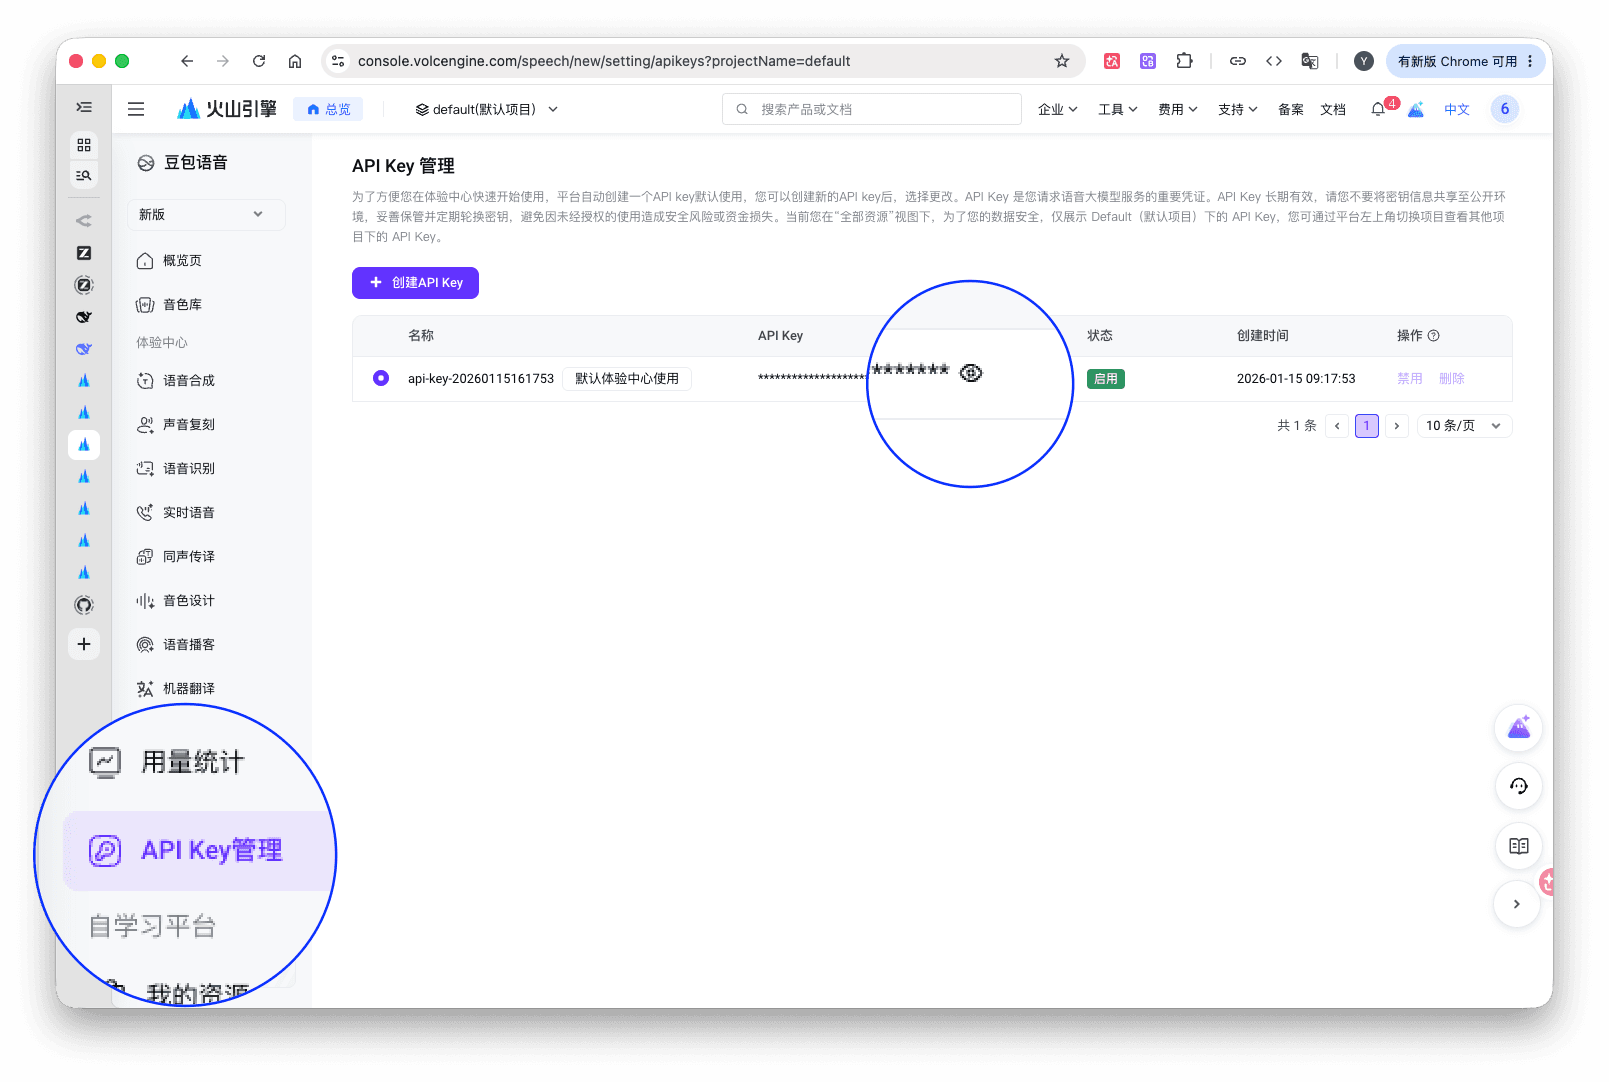Collapse the browser's vertical tab sidebar
Screen dimensions: 1609x1082
(84, 107)
